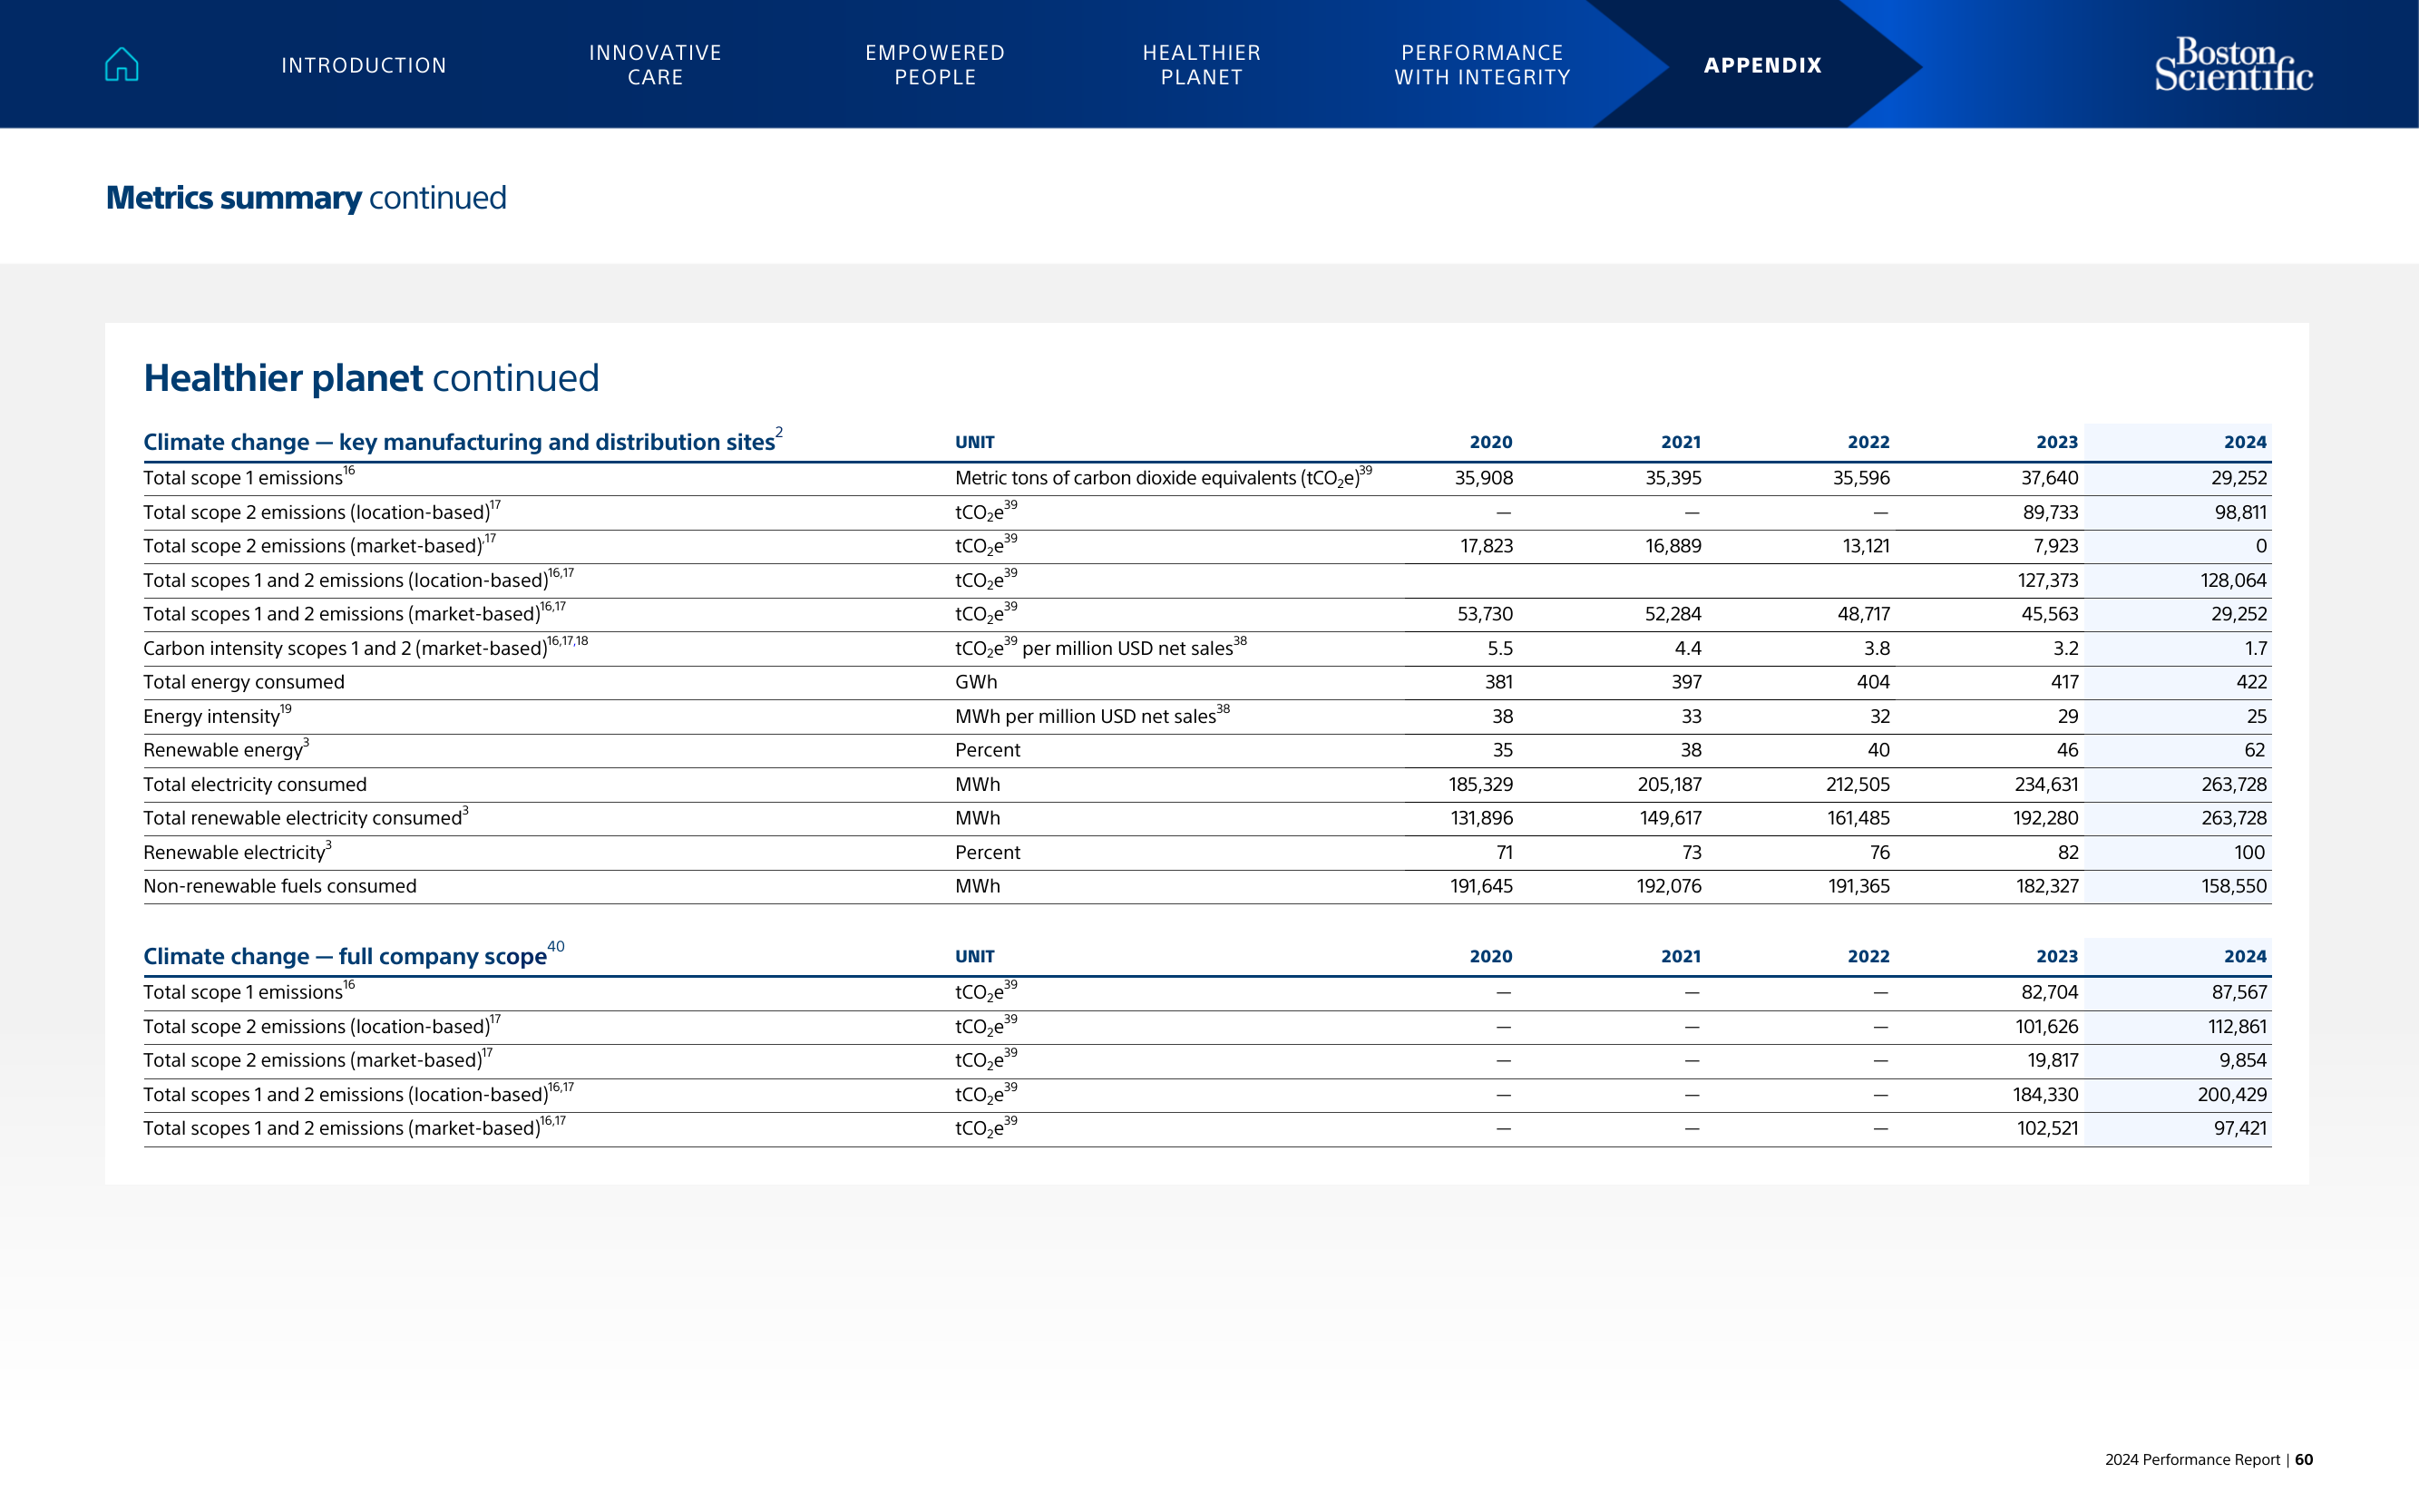Click the Renewable energy 2024 value 62
This screenshot has height=1512, width=2419.
click(2255, 750)
